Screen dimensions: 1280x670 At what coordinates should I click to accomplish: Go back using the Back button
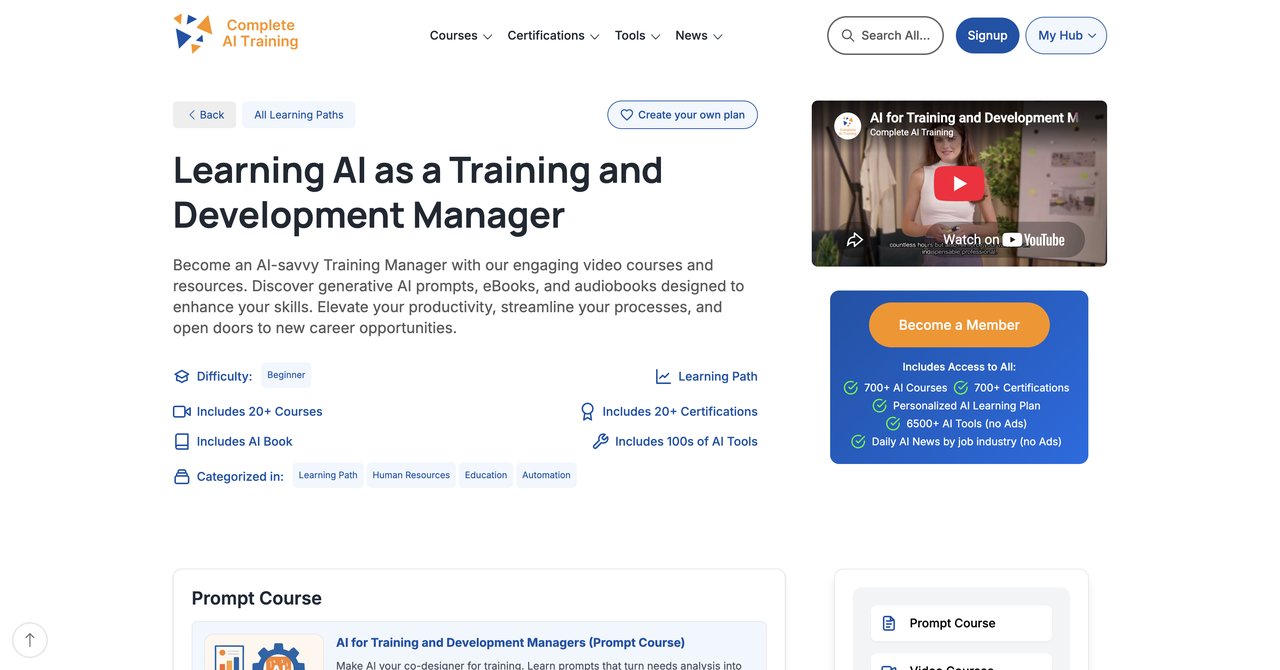coord(204,115)
